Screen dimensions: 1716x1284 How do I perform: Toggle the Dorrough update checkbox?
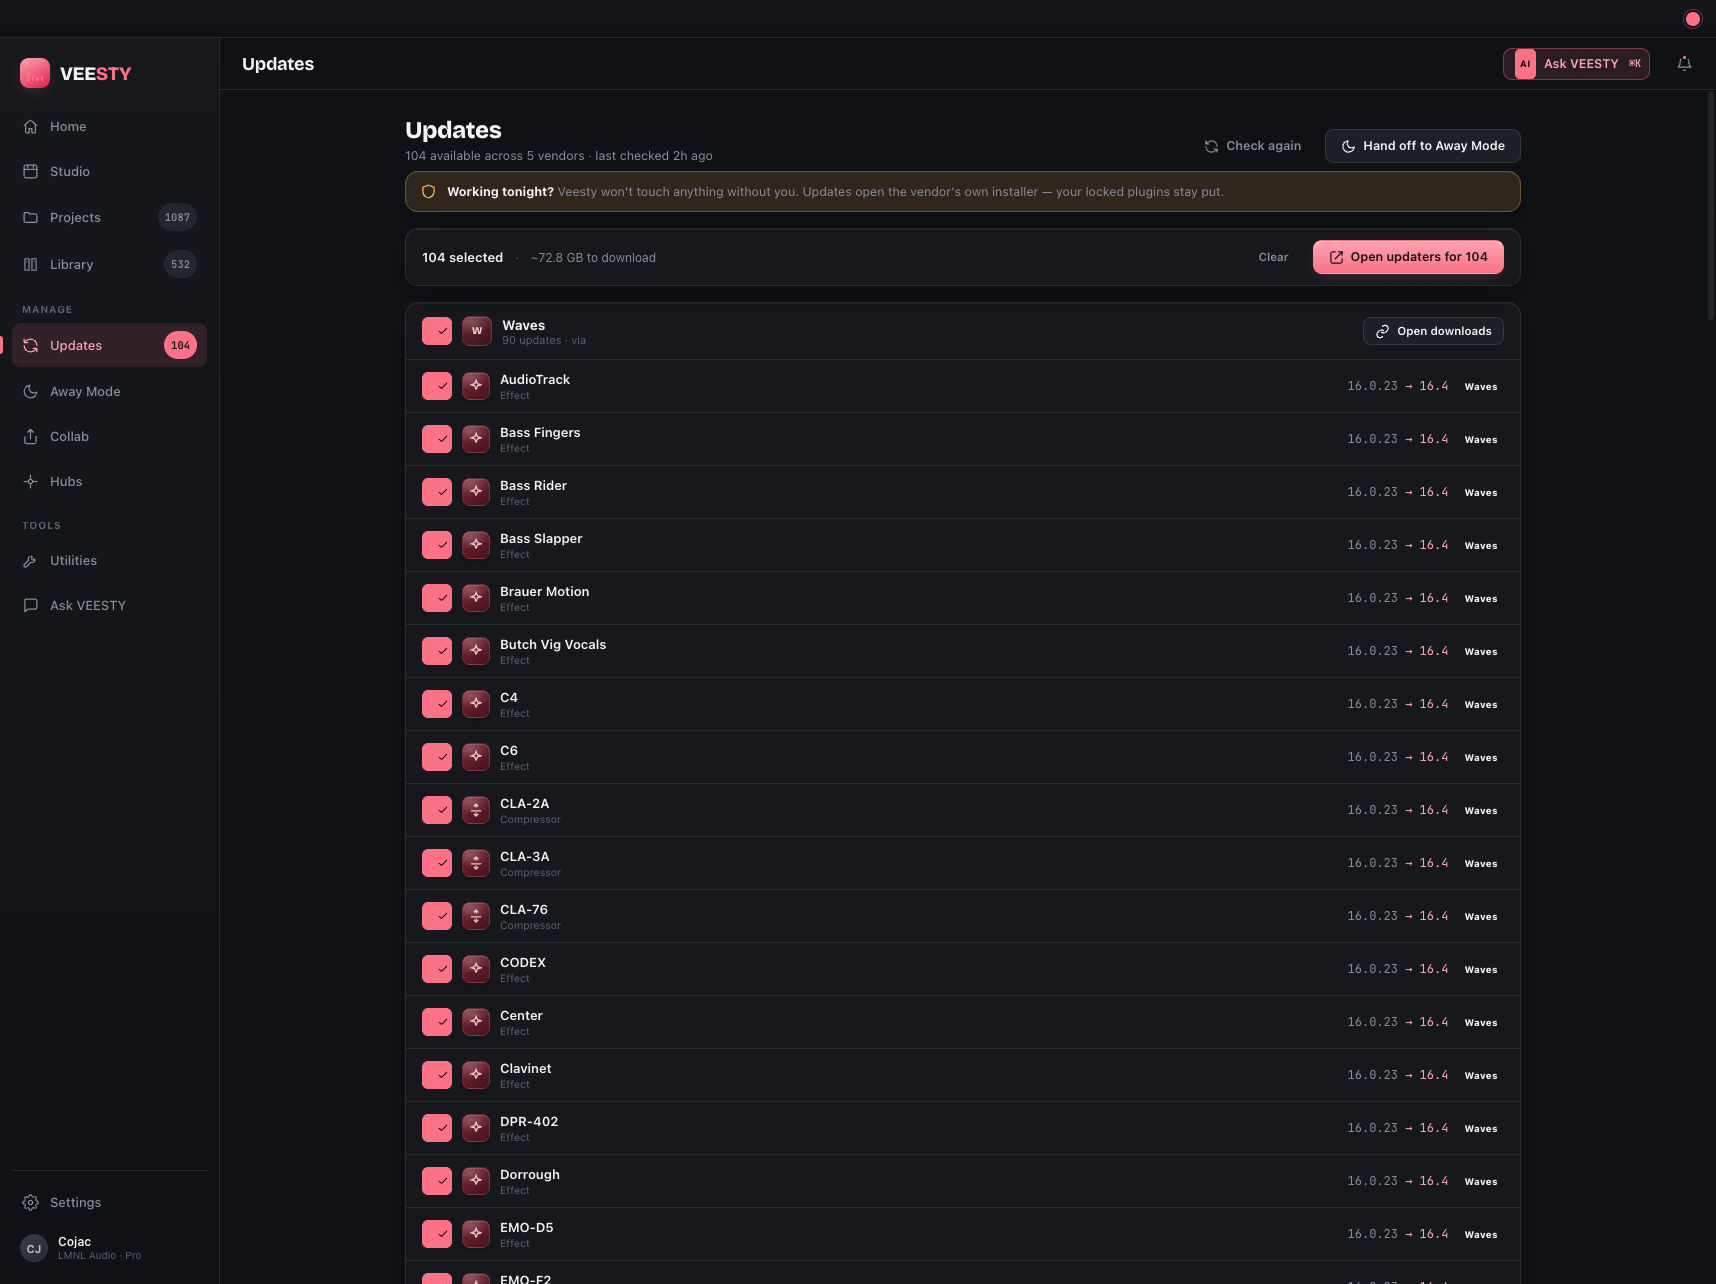coord(437,1181)
